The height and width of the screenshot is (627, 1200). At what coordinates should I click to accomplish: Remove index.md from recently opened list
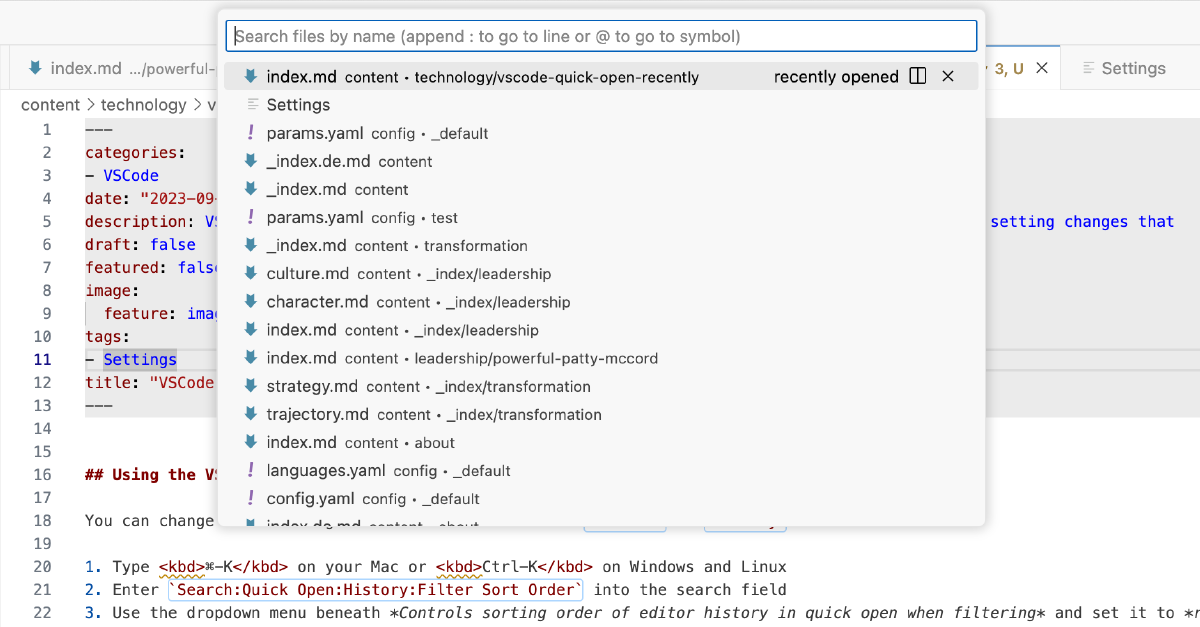tap(948, 75)
